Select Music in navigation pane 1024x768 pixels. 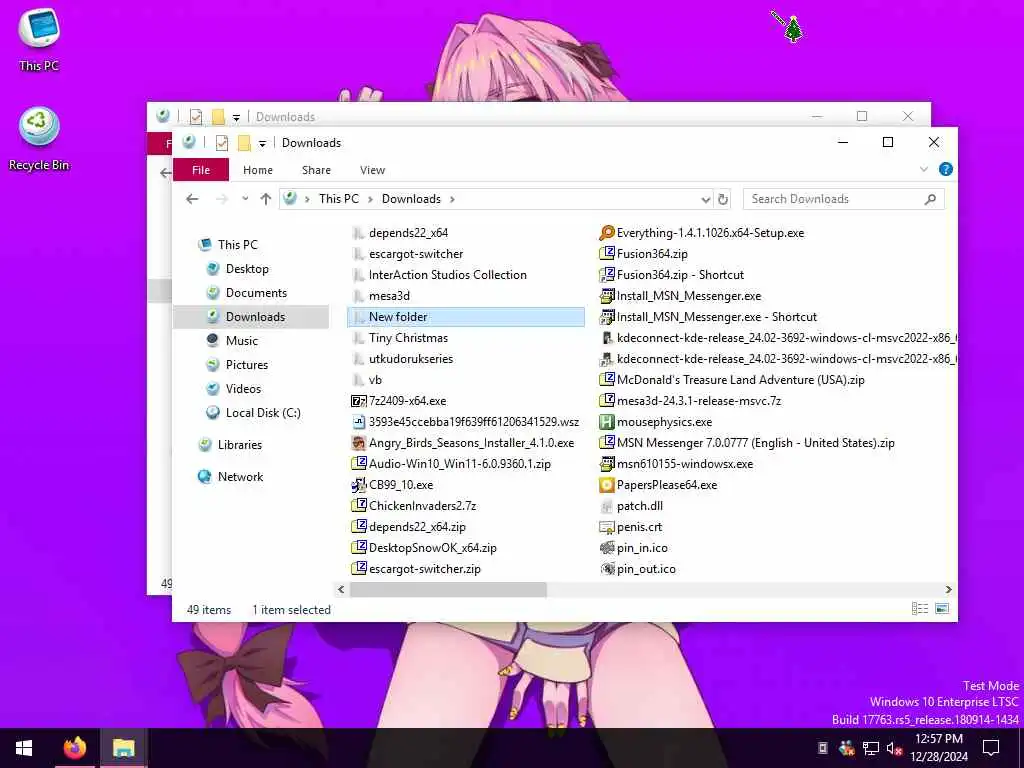(x=242, y=341)
